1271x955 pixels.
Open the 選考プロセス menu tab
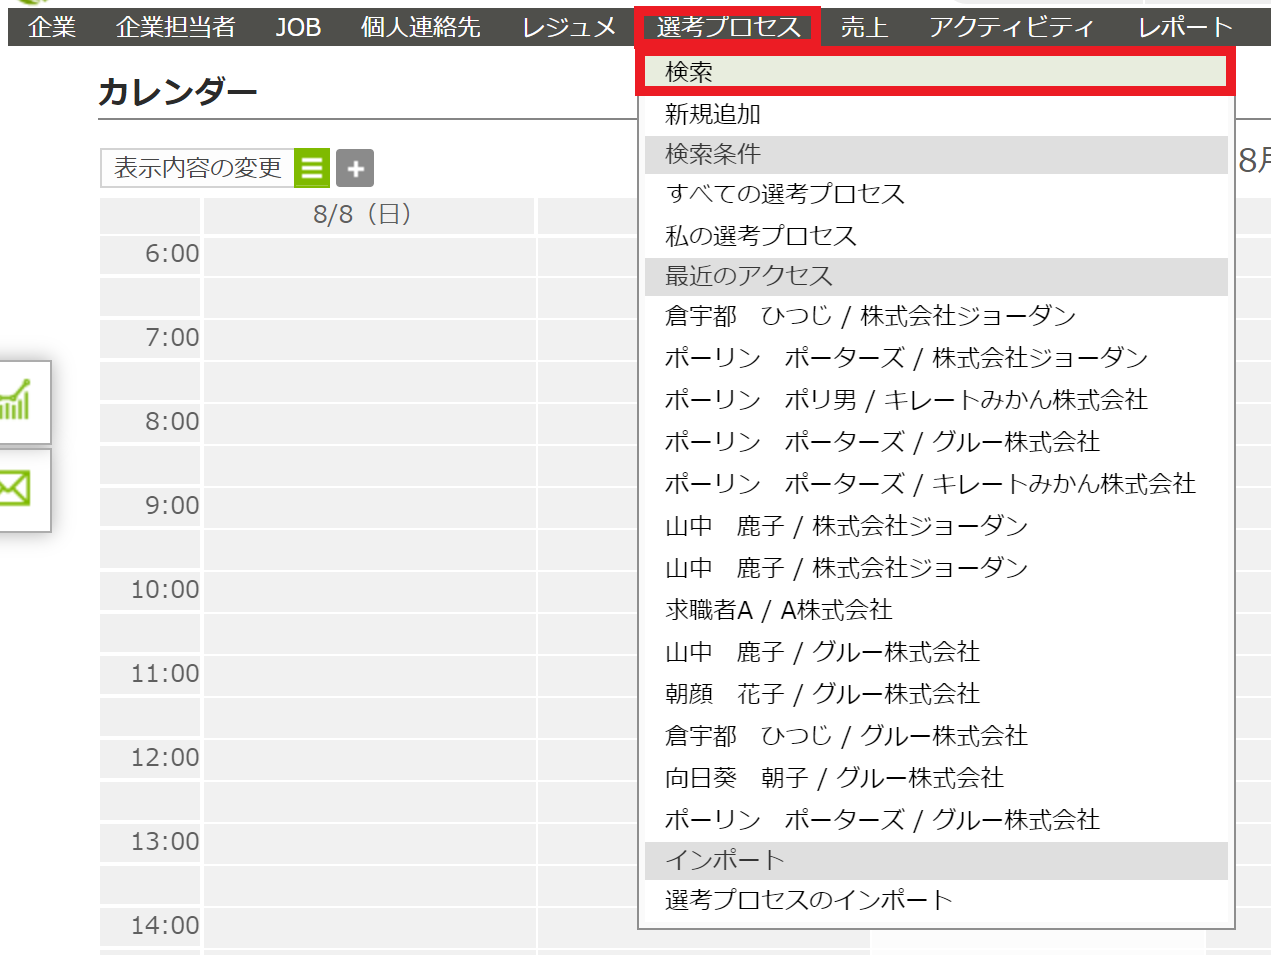click(728, 27)
